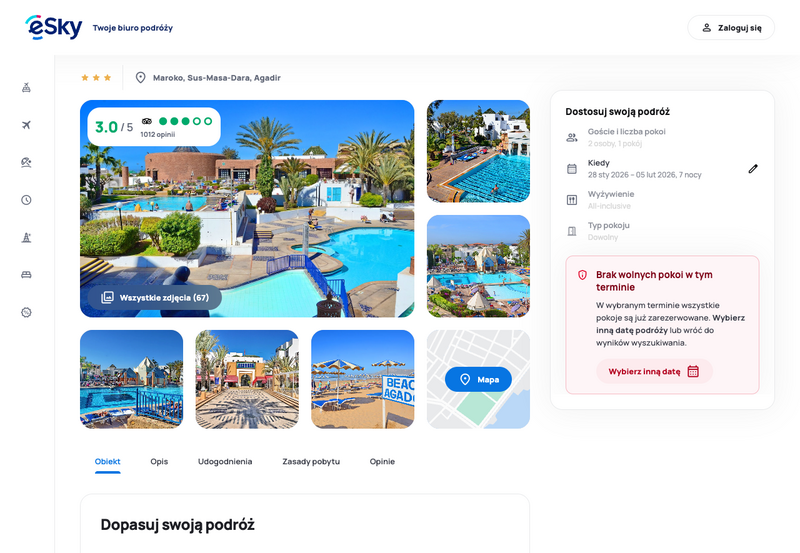Log in via Zaloguj się button
This screenshot has width=800, height=553.
pos(731,28)
